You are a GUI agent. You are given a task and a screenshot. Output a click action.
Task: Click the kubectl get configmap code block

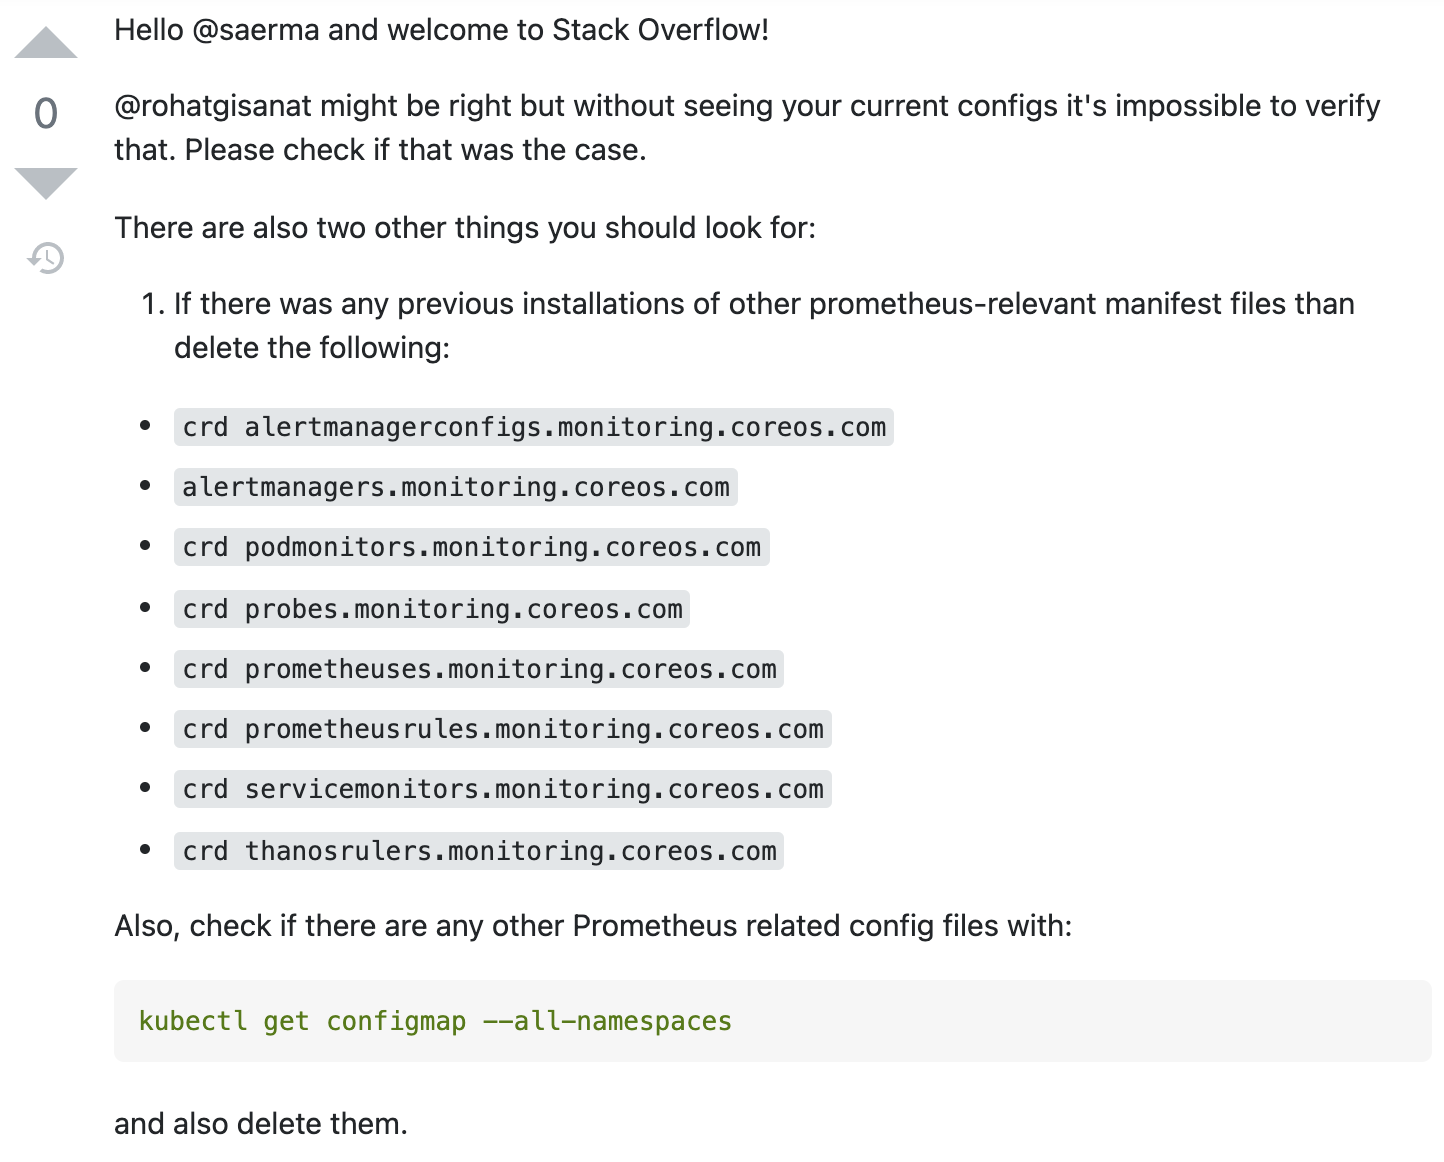(773, 1021)
